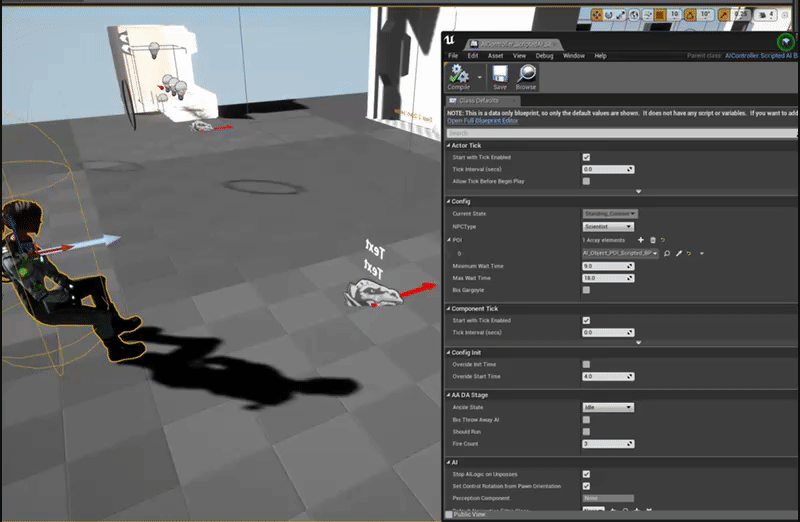Screen dimensions: 800x522
Task: Disable Start with Tick Enabled under Actor Tick
Action: coord(586,157)
